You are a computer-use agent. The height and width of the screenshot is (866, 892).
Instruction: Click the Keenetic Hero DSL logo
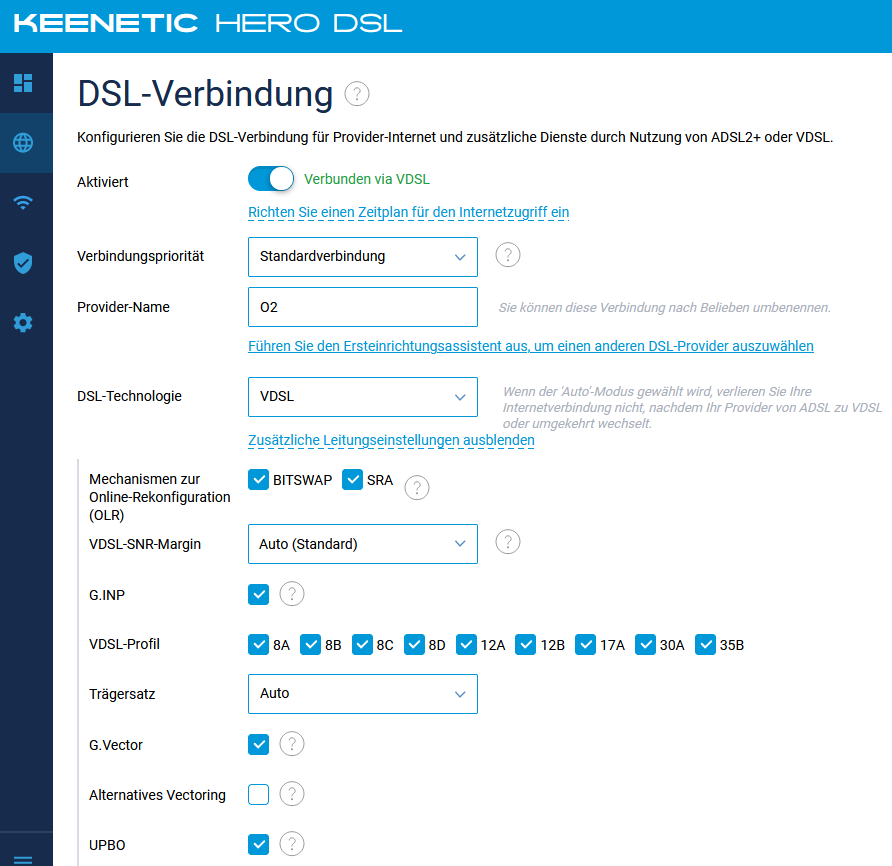pos(208,23)
